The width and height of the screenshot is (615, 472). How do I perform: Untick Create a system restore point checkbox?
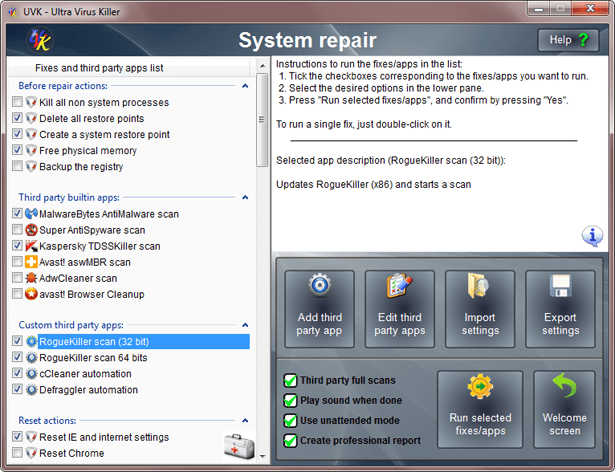point(17,134)
